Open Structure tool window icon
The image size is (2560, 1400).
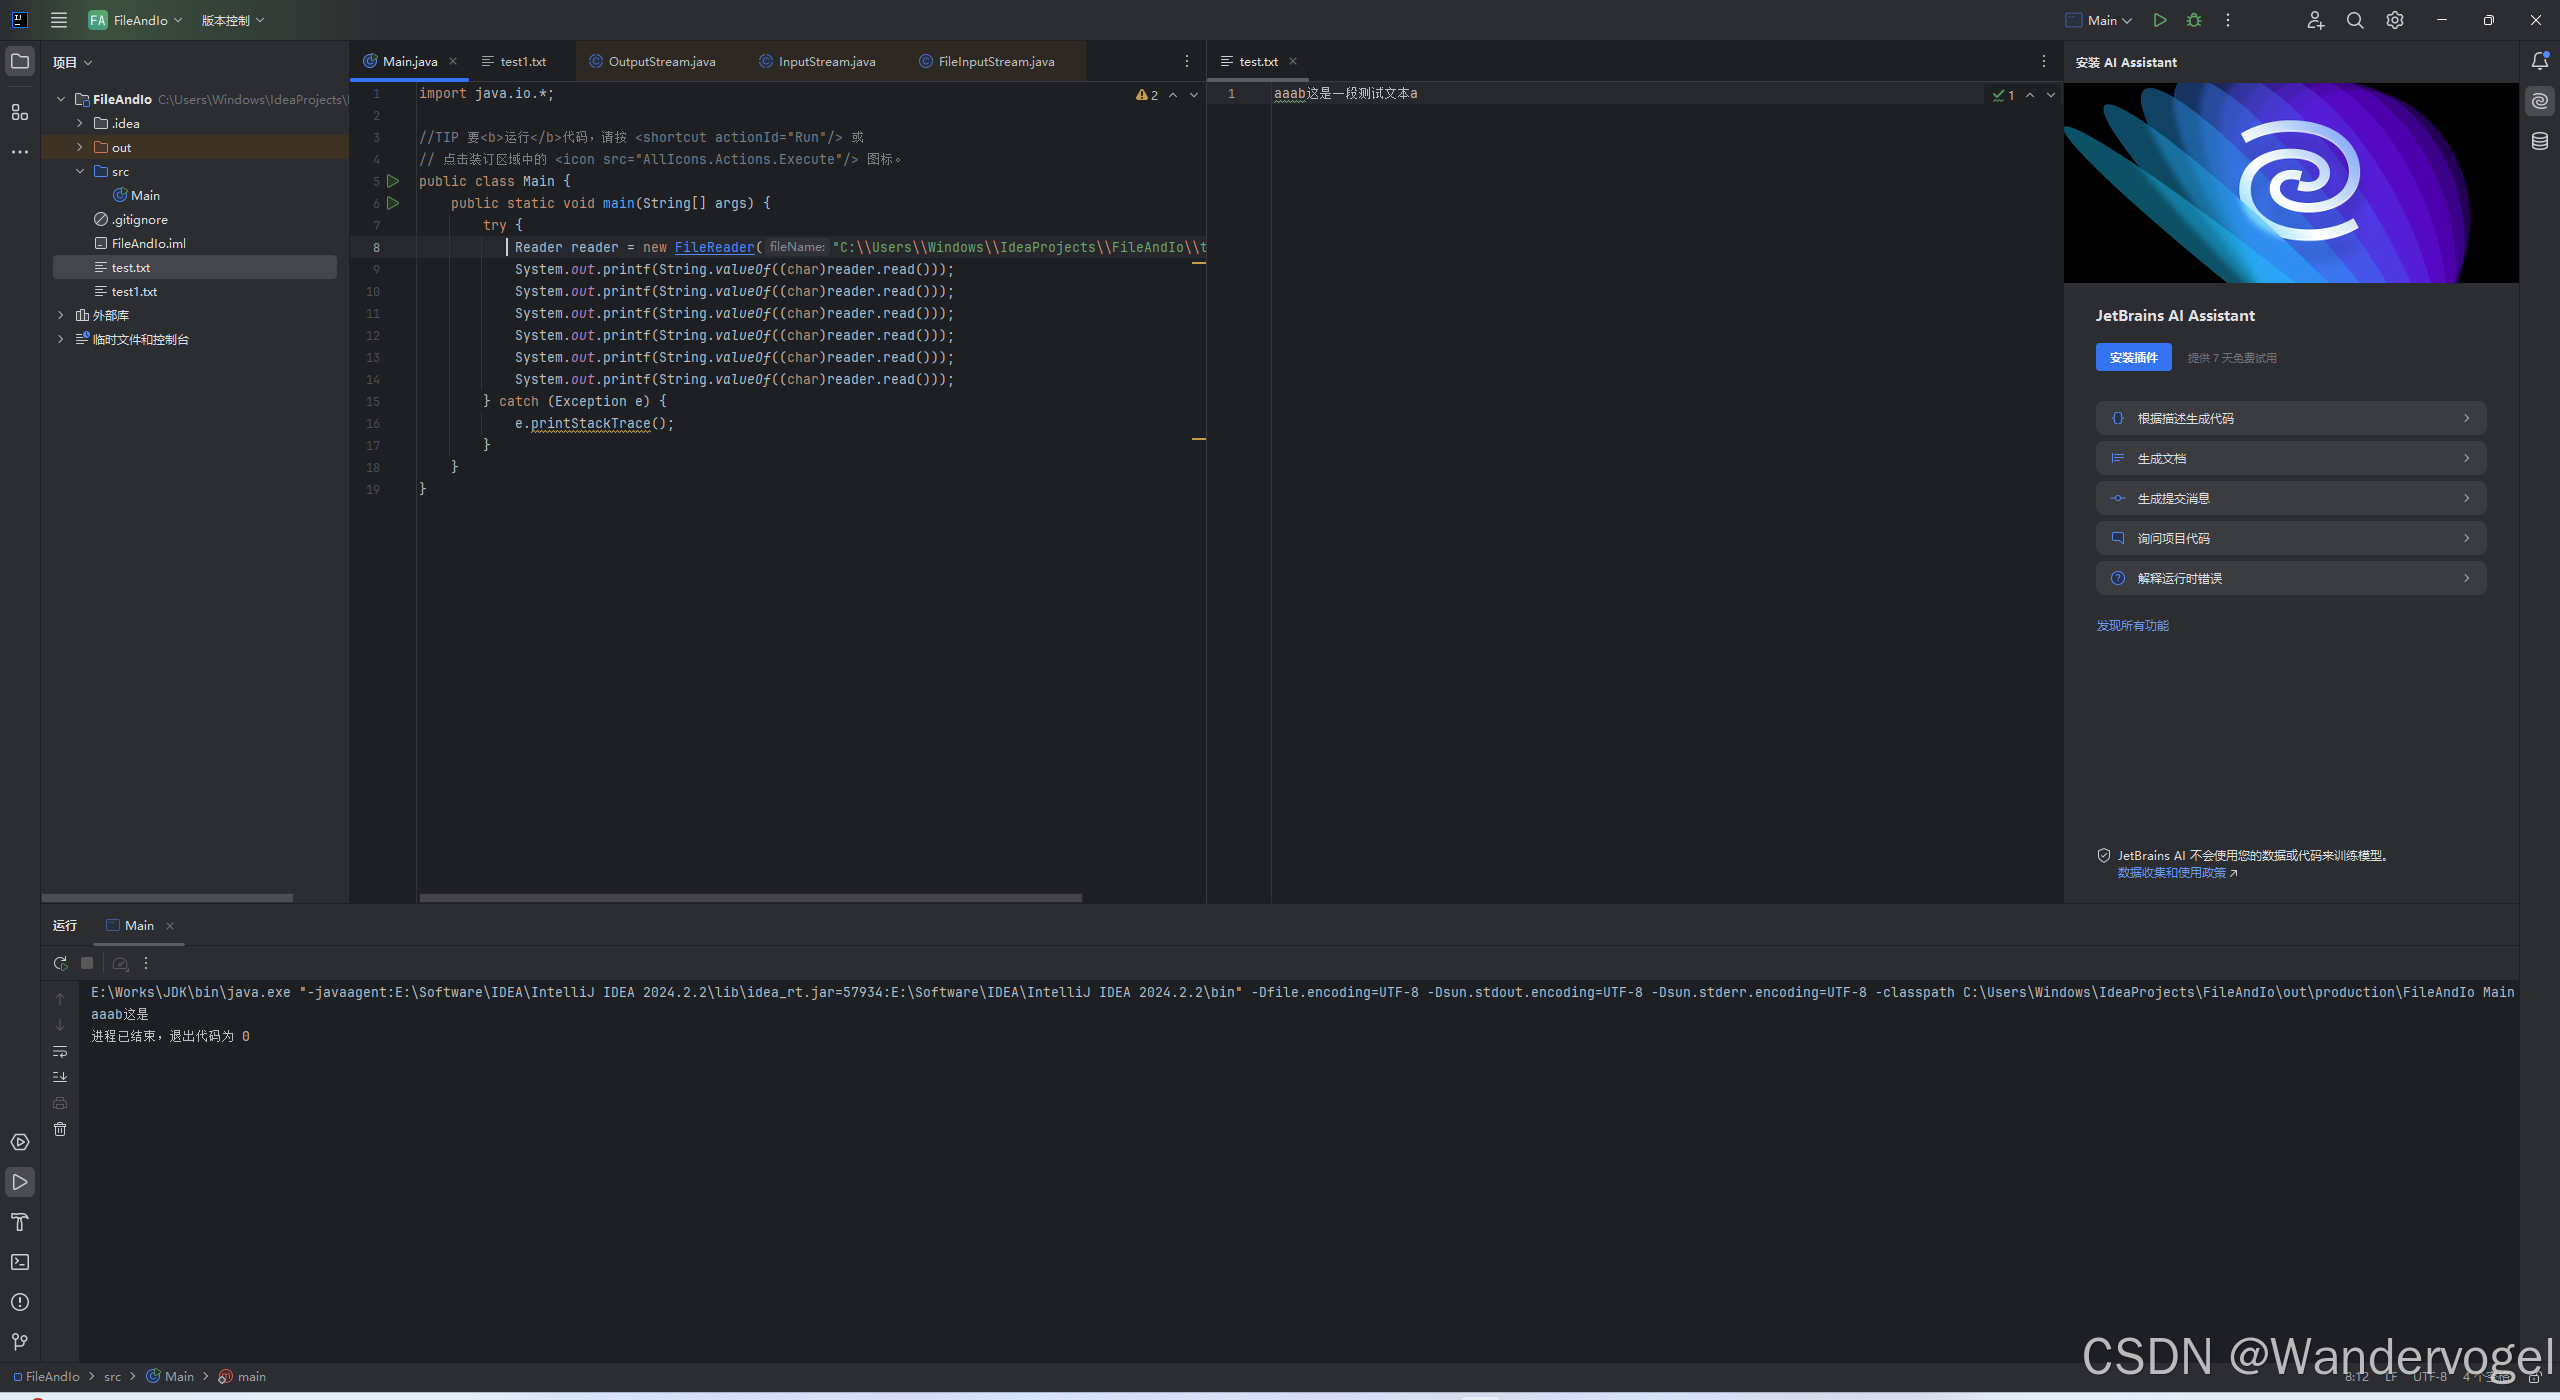tap(20, 112)
